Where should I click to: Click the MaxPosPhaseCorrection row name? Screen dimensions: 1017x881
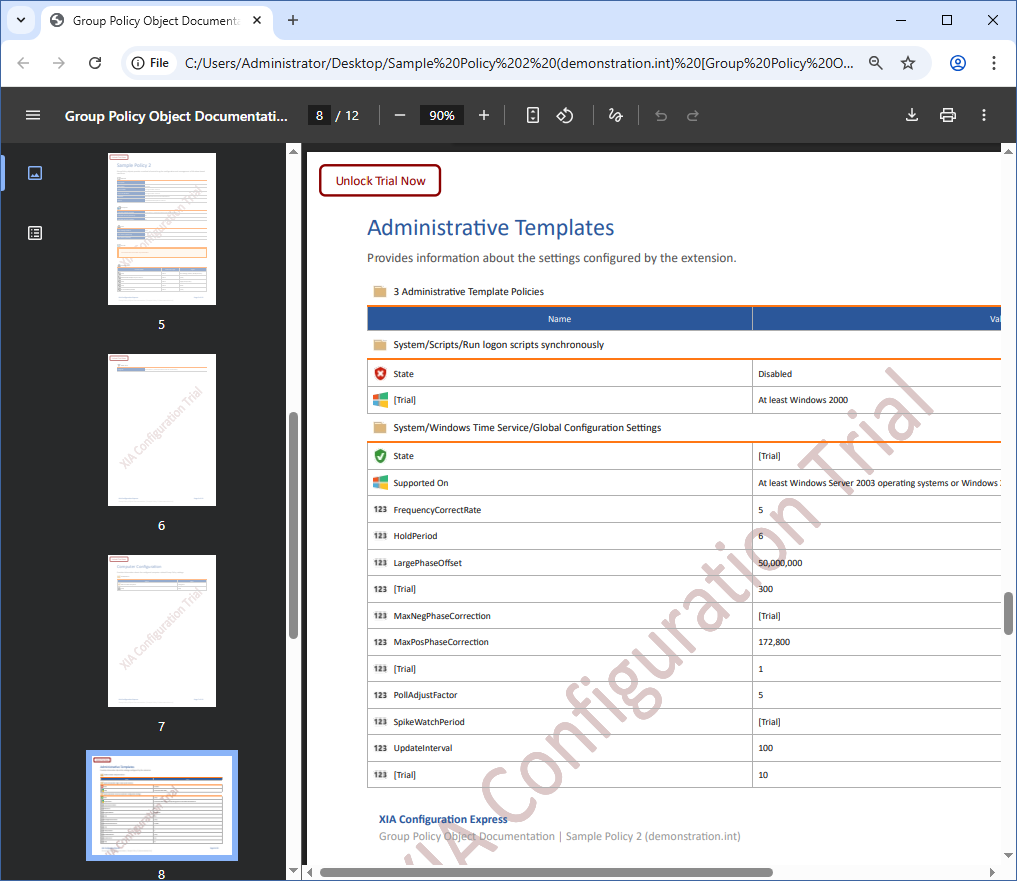(441, 642)
